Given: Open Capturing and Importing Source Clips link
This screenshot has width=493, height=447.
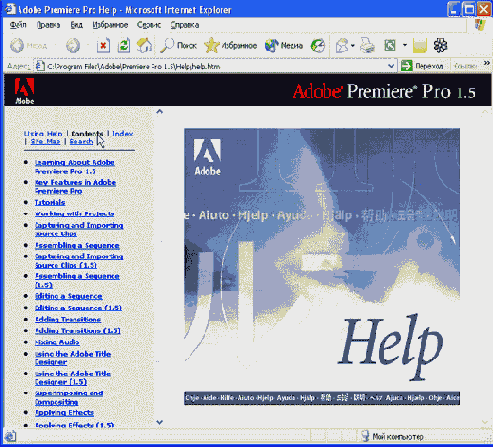Looking at the screenshot, I should pos(79,229).
